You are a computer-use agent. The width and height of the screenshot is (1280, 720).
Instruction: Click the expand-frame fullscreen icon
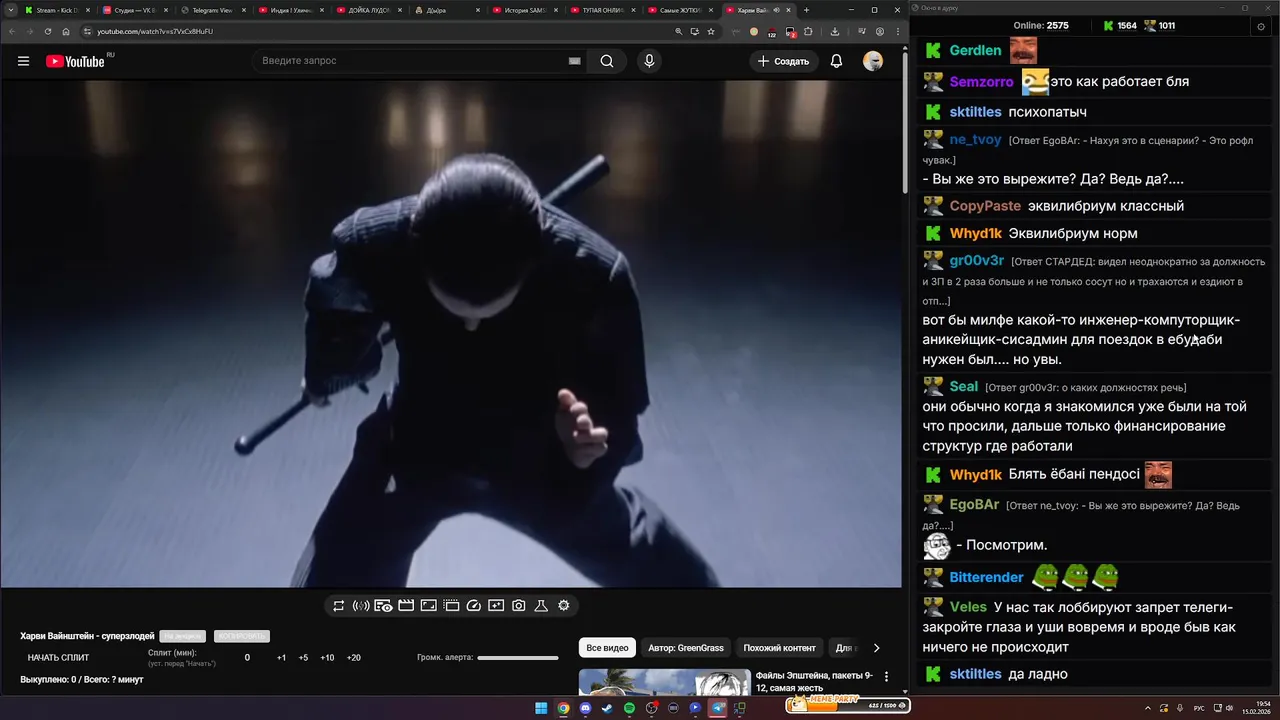(x=428, y=606)
